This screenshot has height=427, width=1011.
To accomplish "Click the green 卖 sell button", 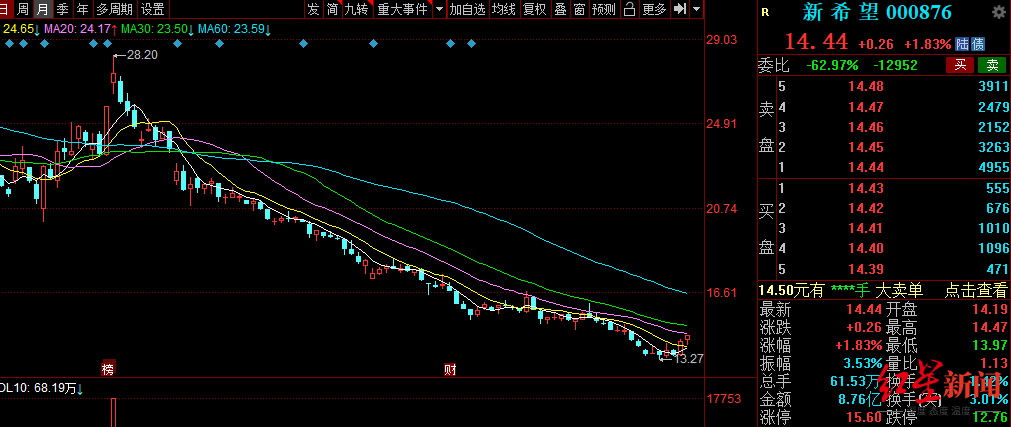I will [x=992, y=65].
